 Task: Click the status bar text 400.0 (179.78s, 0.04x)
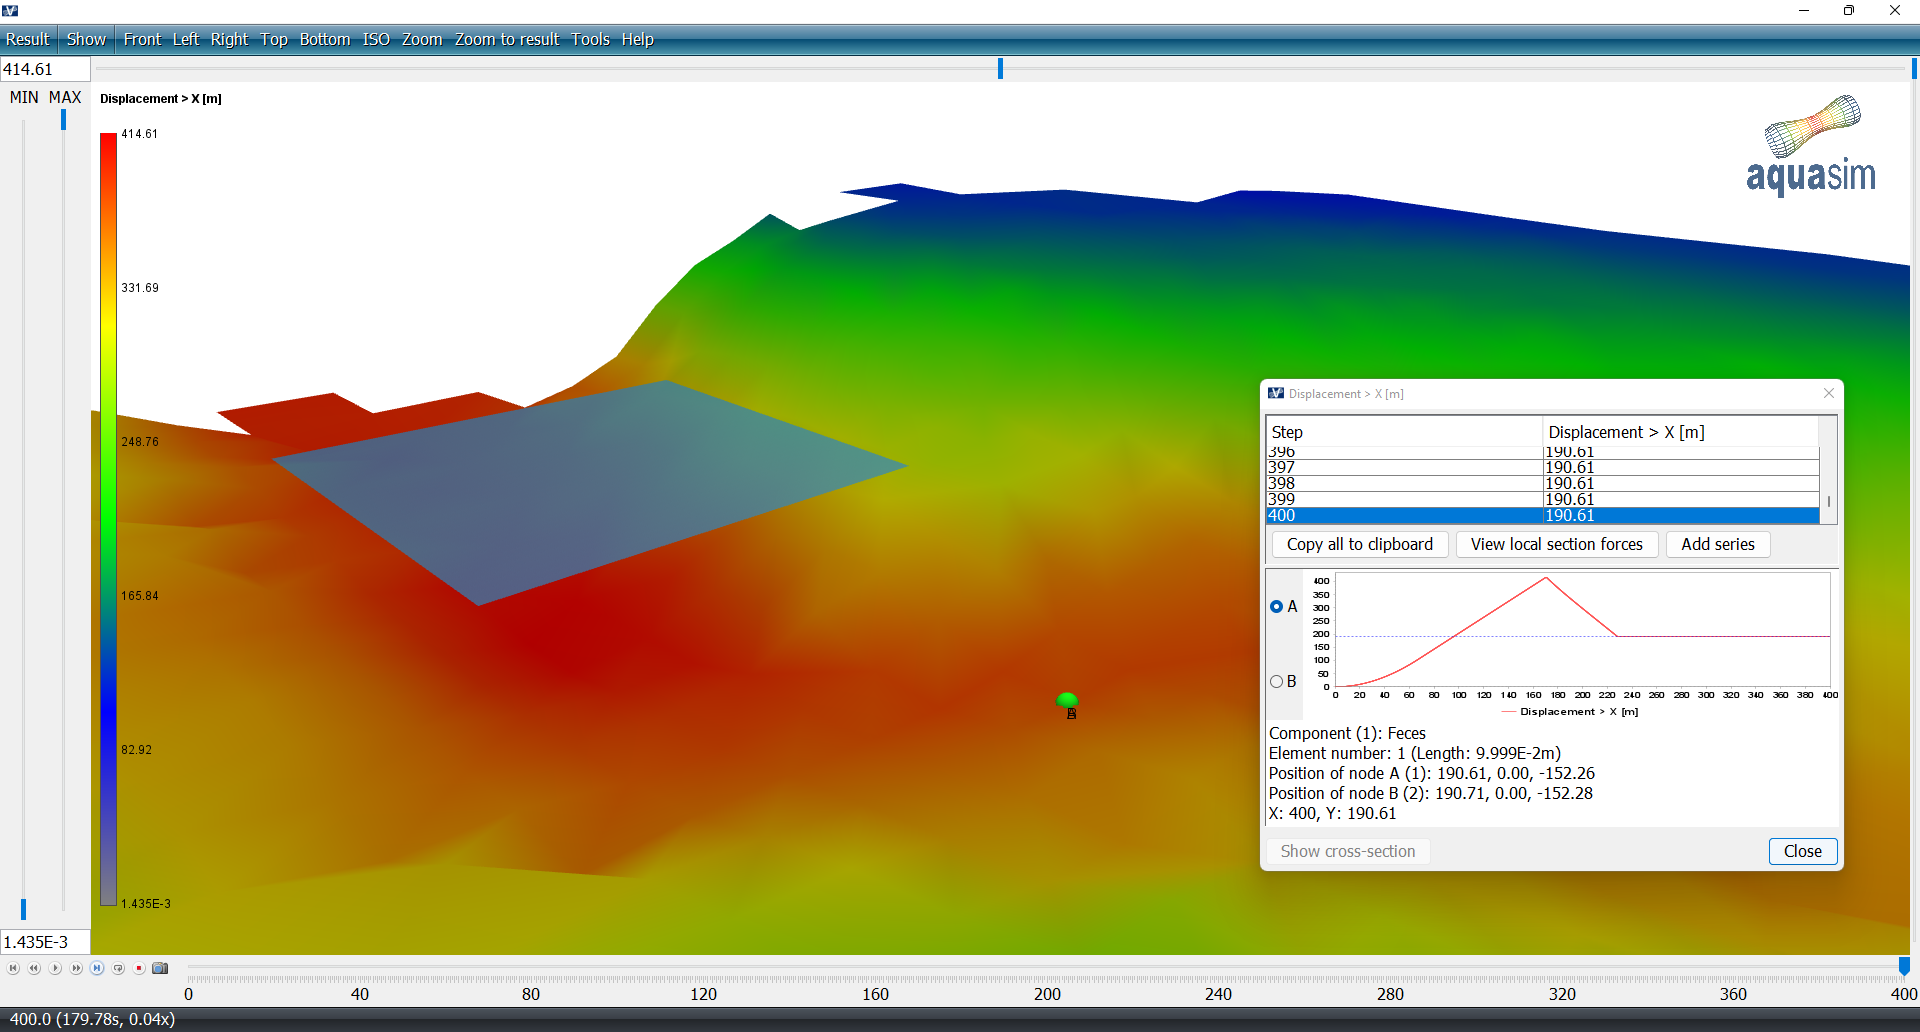92,1019
